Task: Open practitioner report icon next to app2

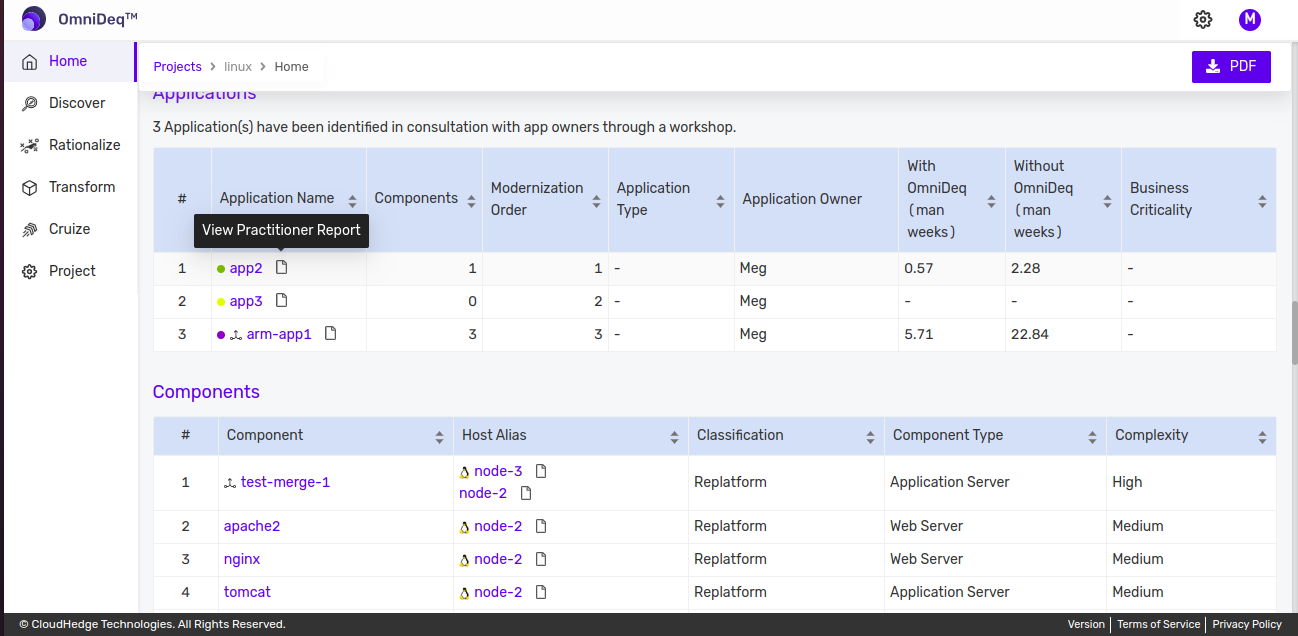Action: point(282,267)
